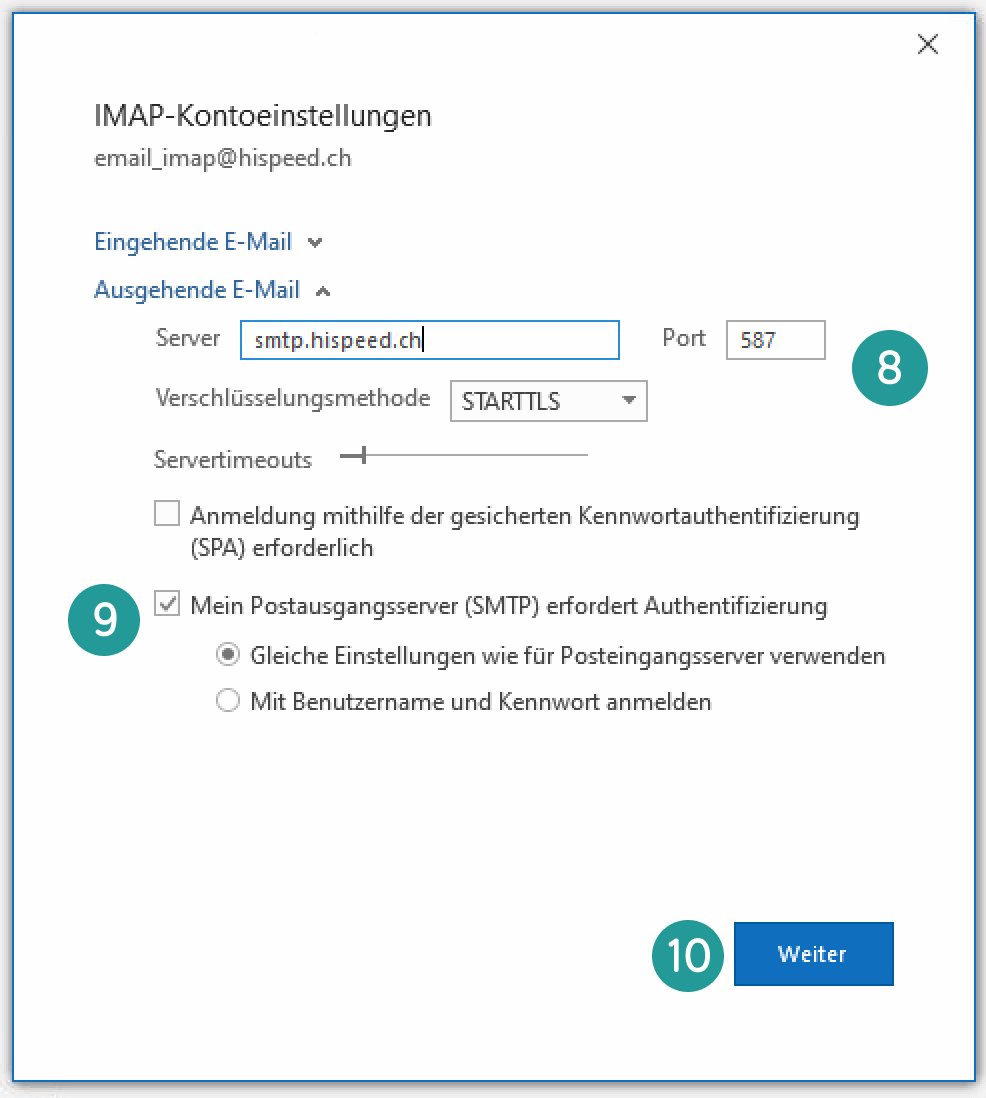Image resolution: width=986 pixels, height=1098 pixels.
Task: Expand the Eingehende E-Mail section
Action: point(208,242)
